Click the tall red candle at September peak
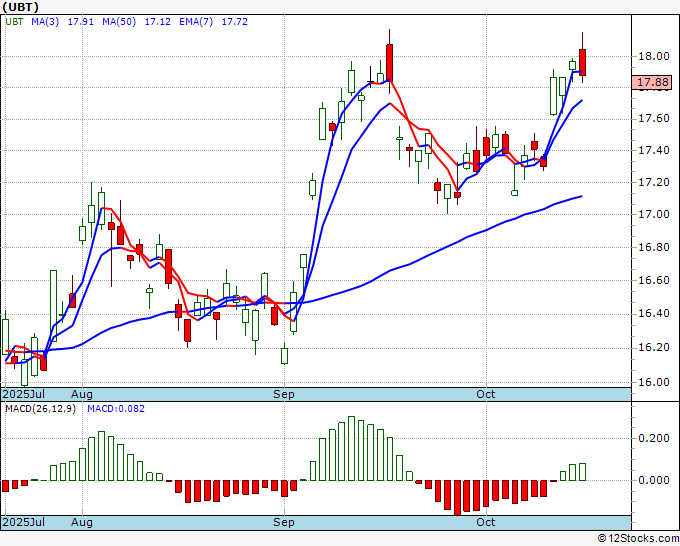The height and width of the screenshot is (546, 680). click(x=389, y=62)
